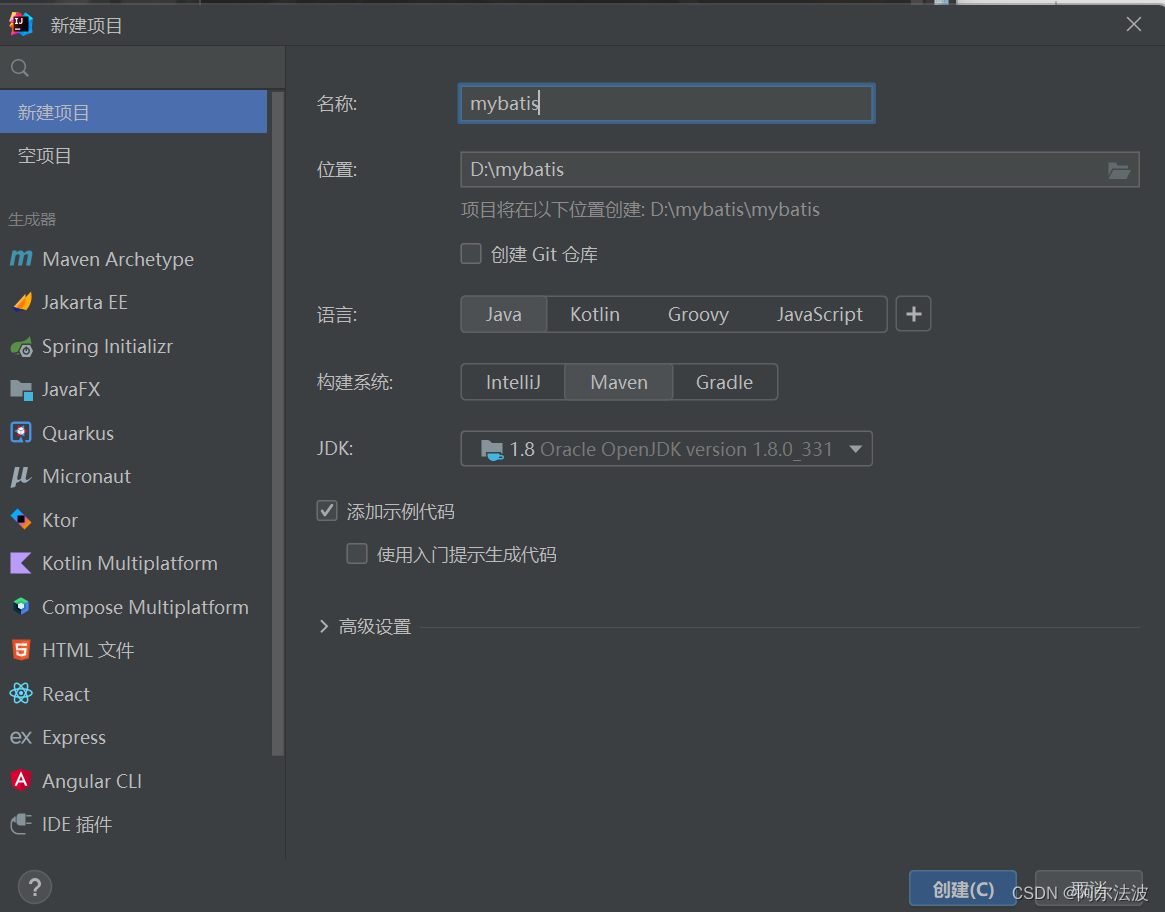1165x912 pixels.
Task: Choose Gradle build system
Action: point(724,382)
